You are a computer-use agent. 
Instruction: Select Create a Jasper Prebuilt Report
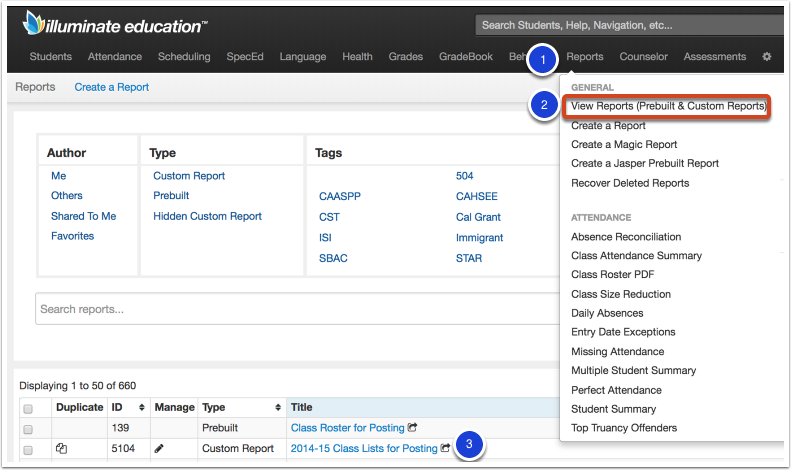coord(645,163)
